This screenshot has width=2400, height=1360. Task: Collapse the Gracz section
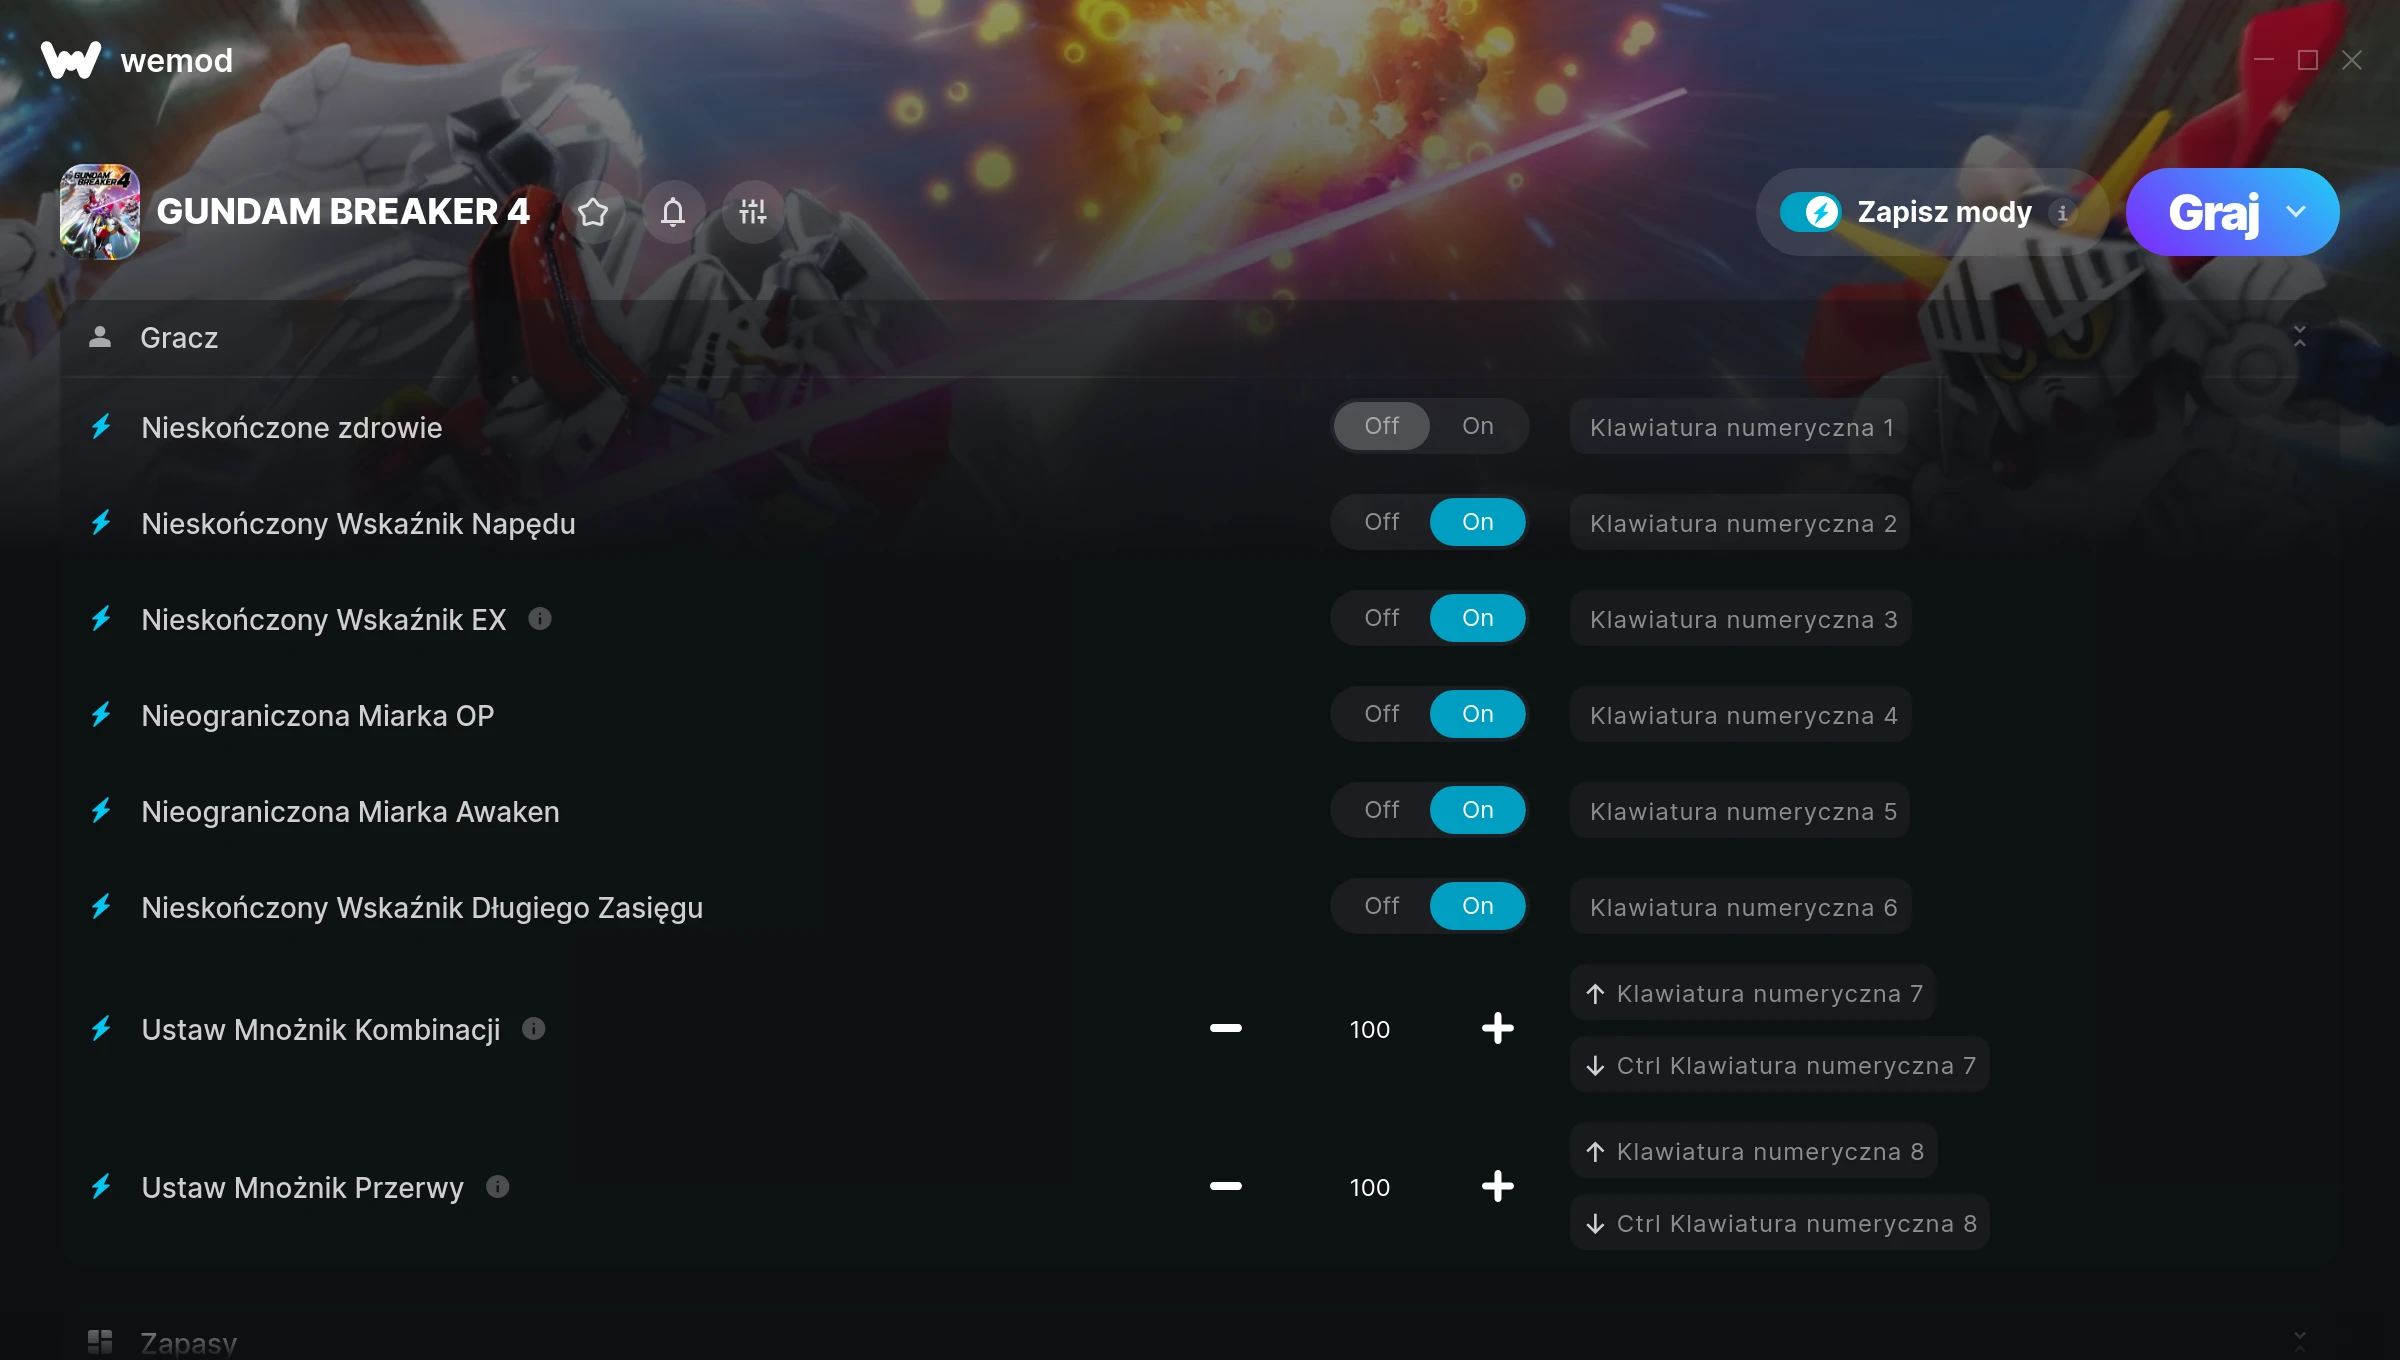coord(2299,337)
